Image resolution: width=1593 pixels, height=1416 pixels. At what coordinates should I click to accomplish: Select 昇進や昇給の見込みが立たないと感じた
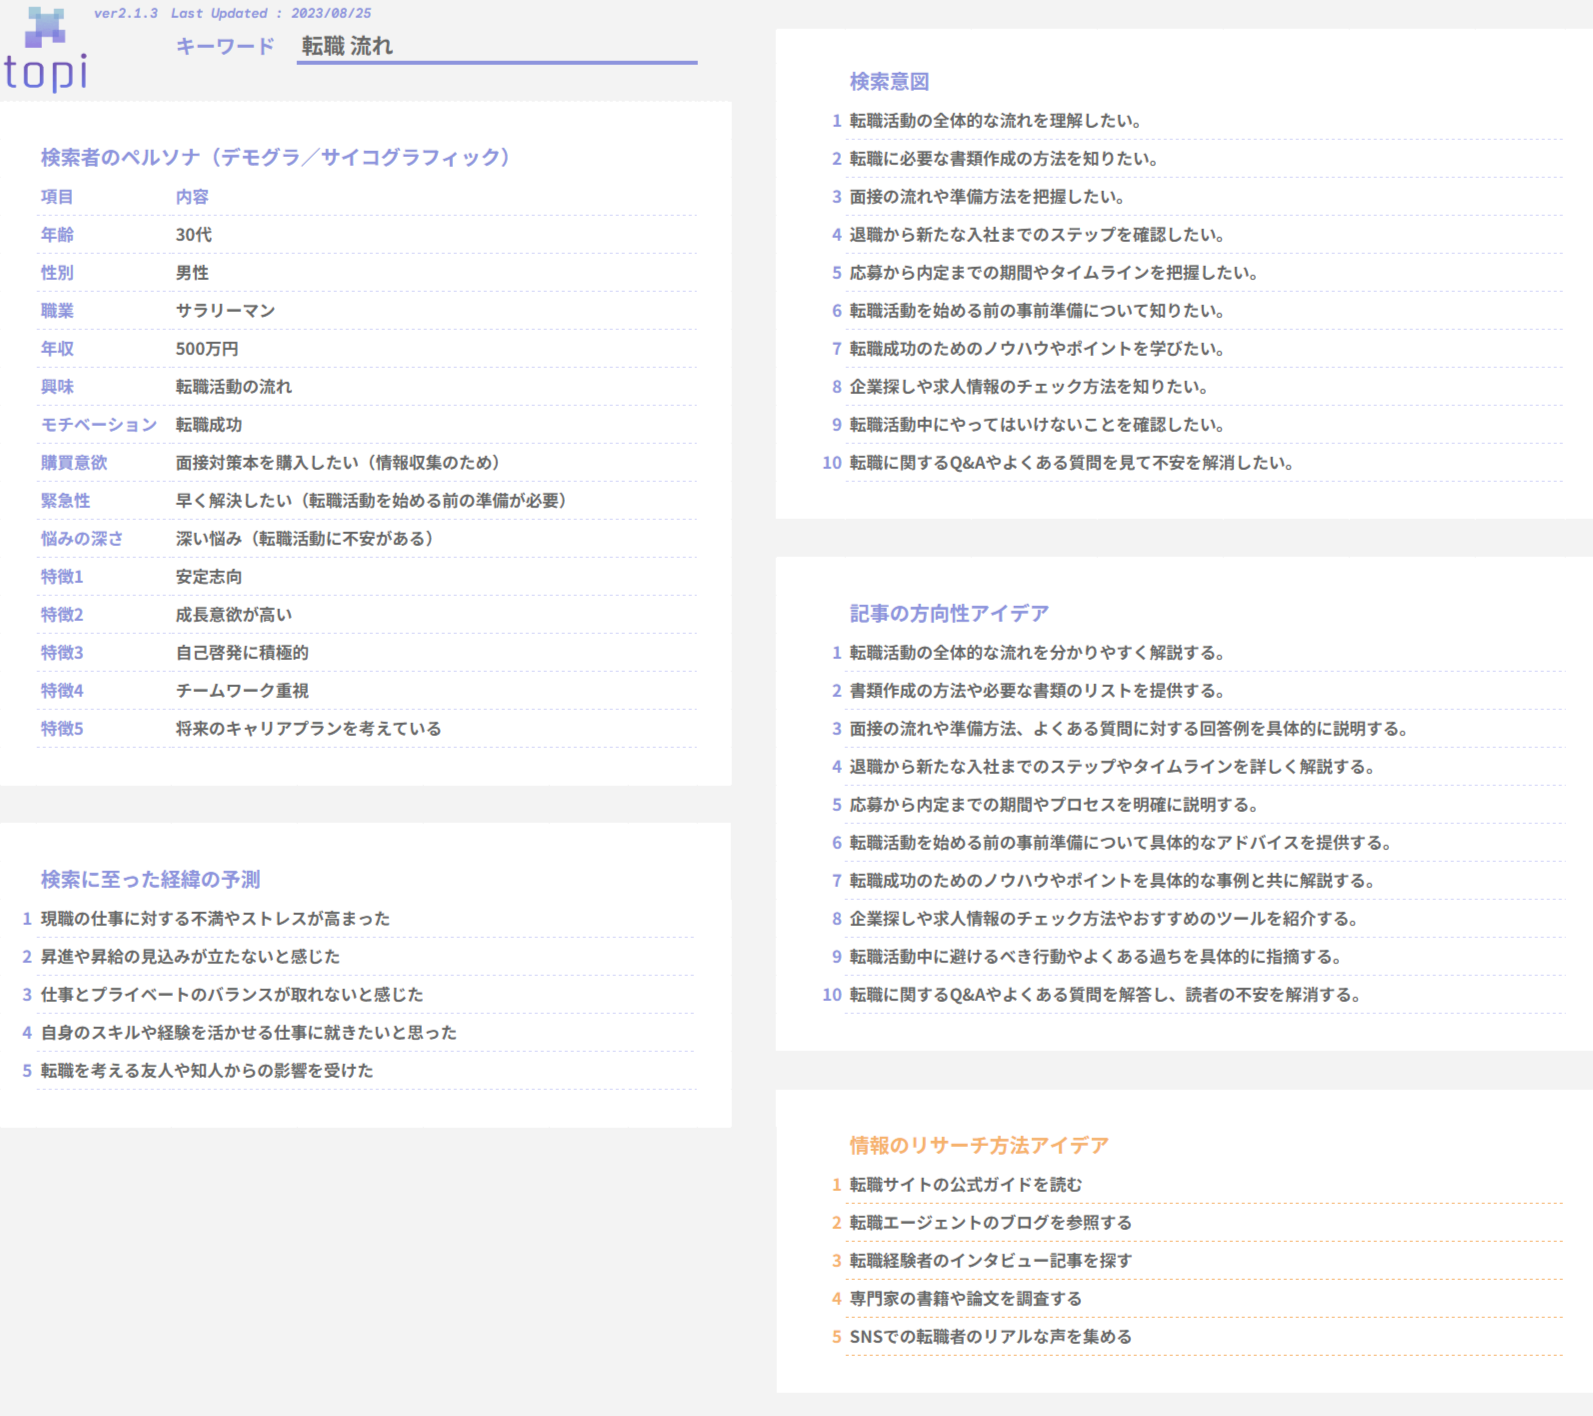point(190,957)
